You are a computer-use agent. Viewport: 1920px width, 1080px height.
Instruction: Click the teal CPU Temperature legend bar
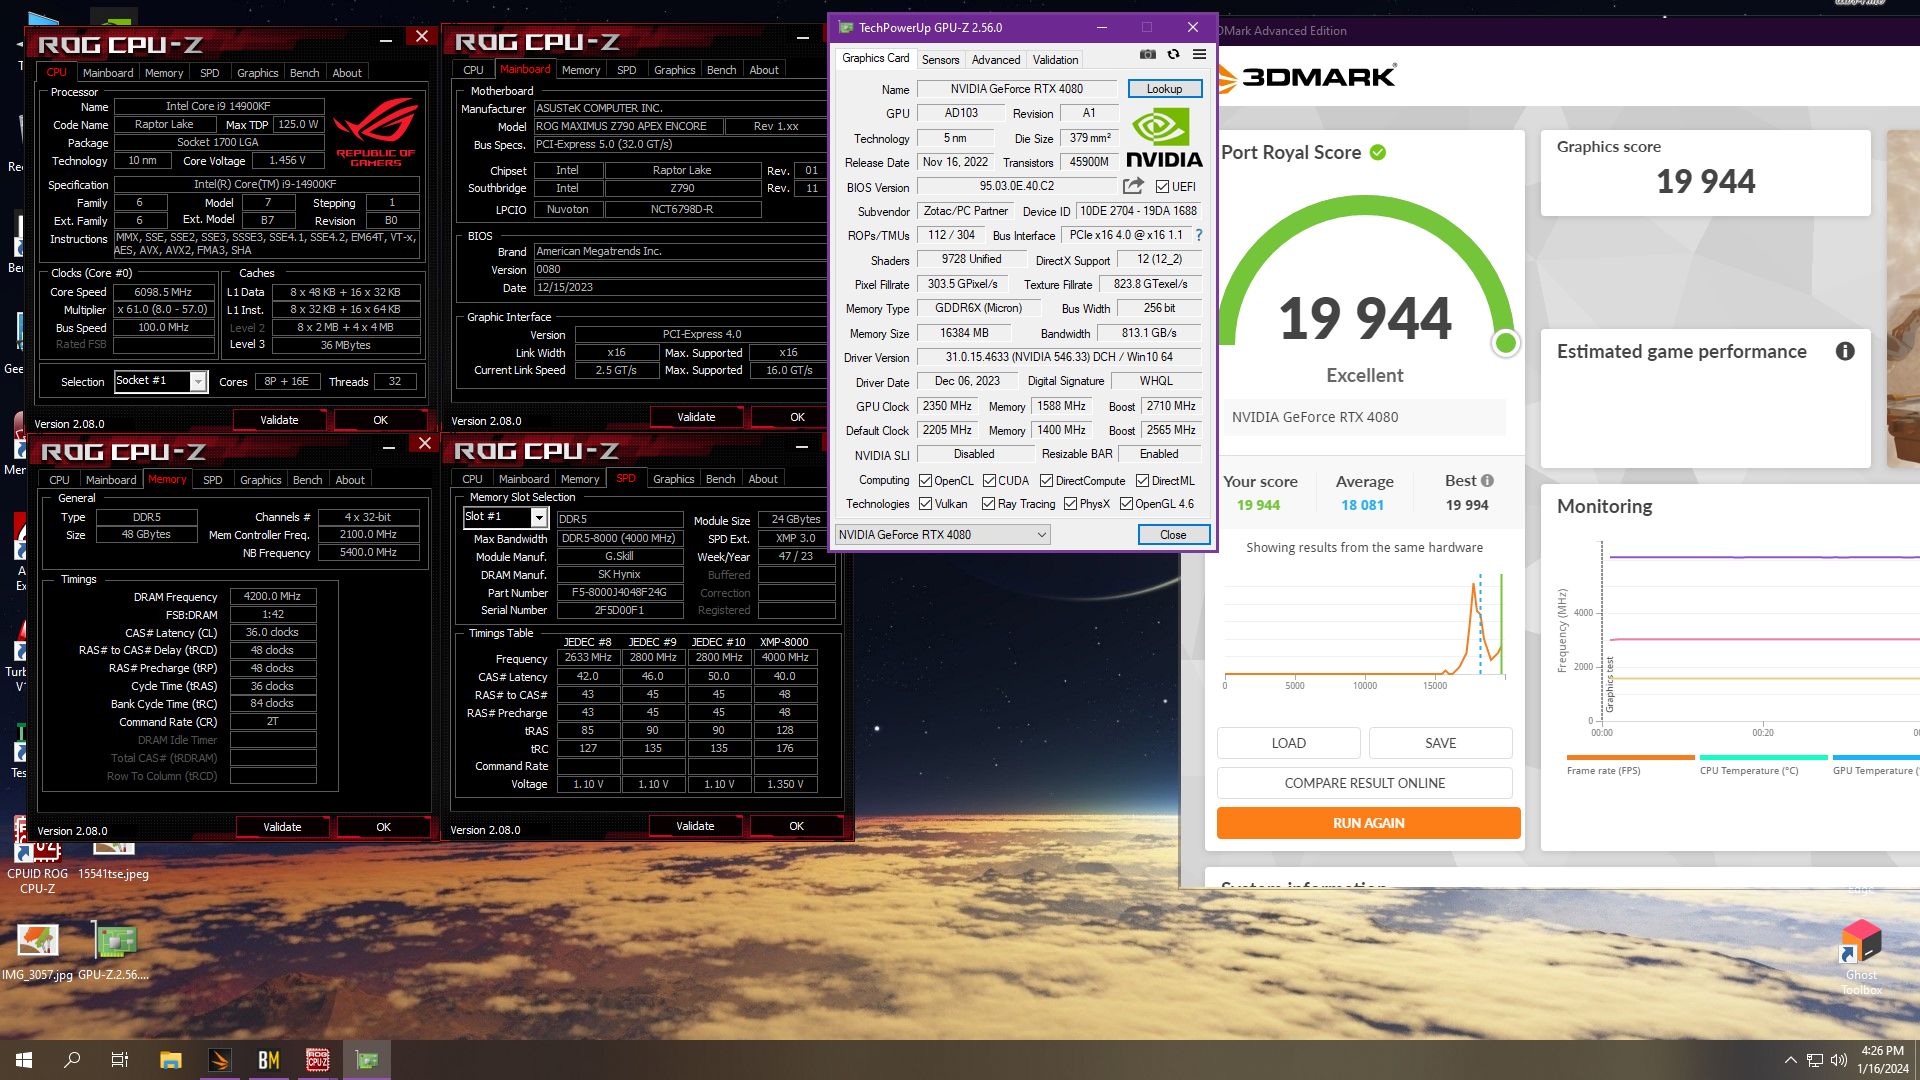[1763, 757]
